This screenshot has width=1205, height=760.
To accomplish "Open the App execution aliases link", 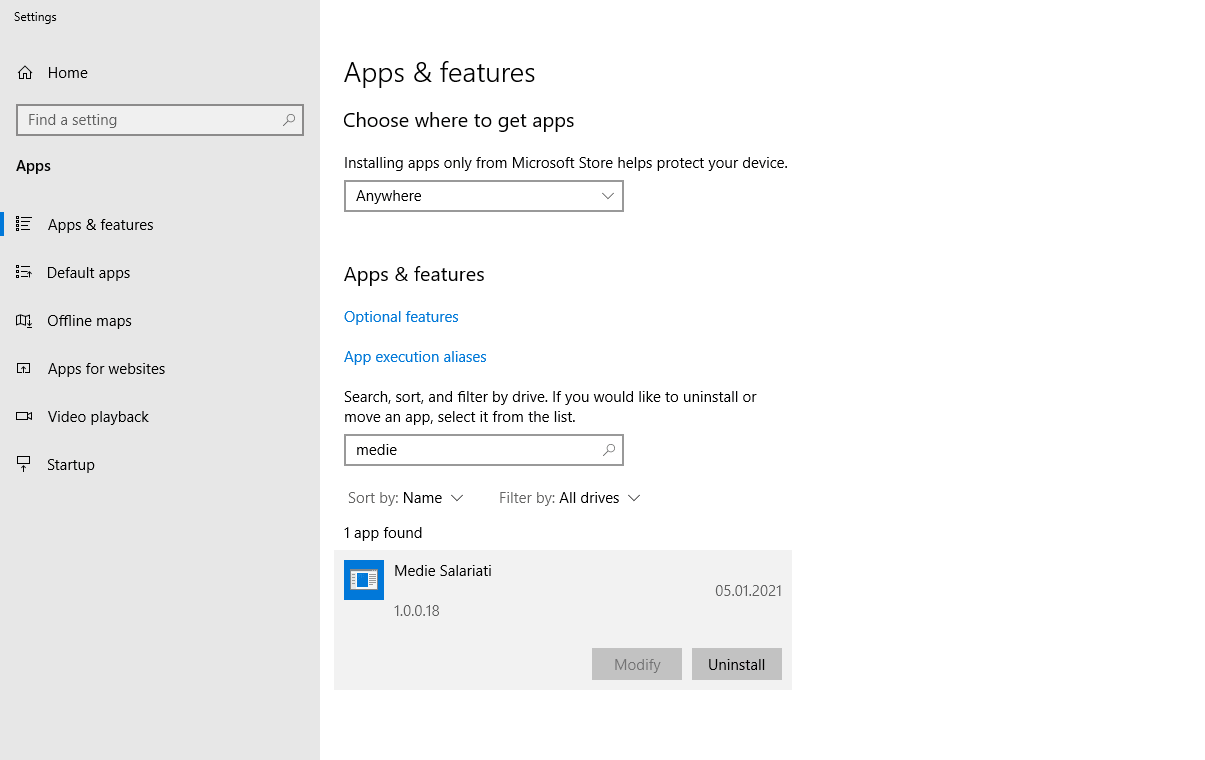I will coord(415,357).
